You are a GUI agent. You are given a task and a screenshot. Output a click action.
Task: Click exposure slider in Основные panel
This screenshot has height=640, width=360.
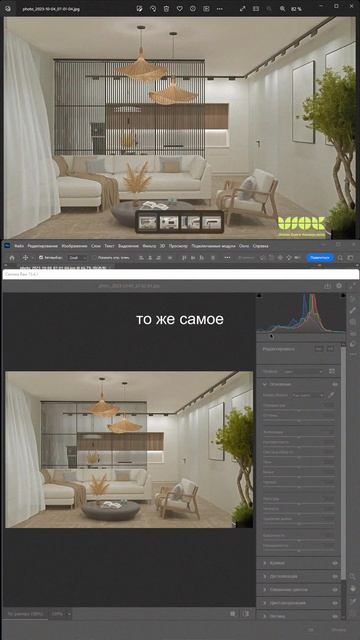(299, 436)
